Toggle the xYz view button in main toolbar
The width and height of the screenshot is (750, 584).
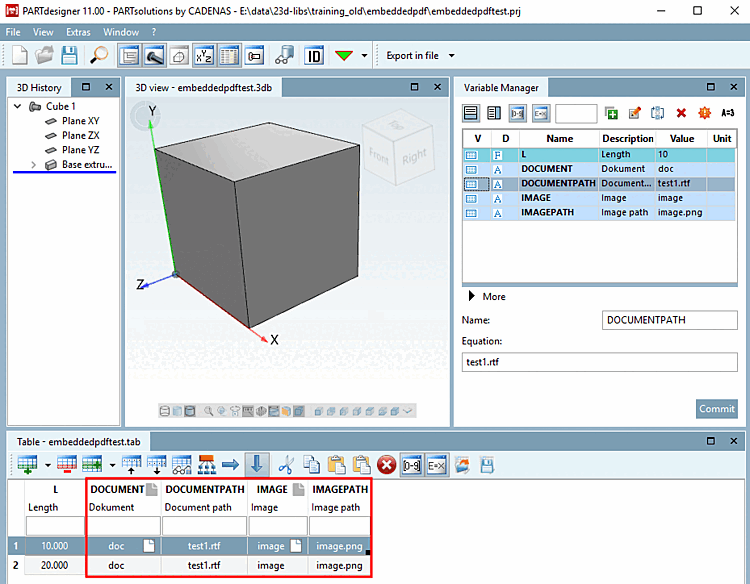(x=203, y=55)
